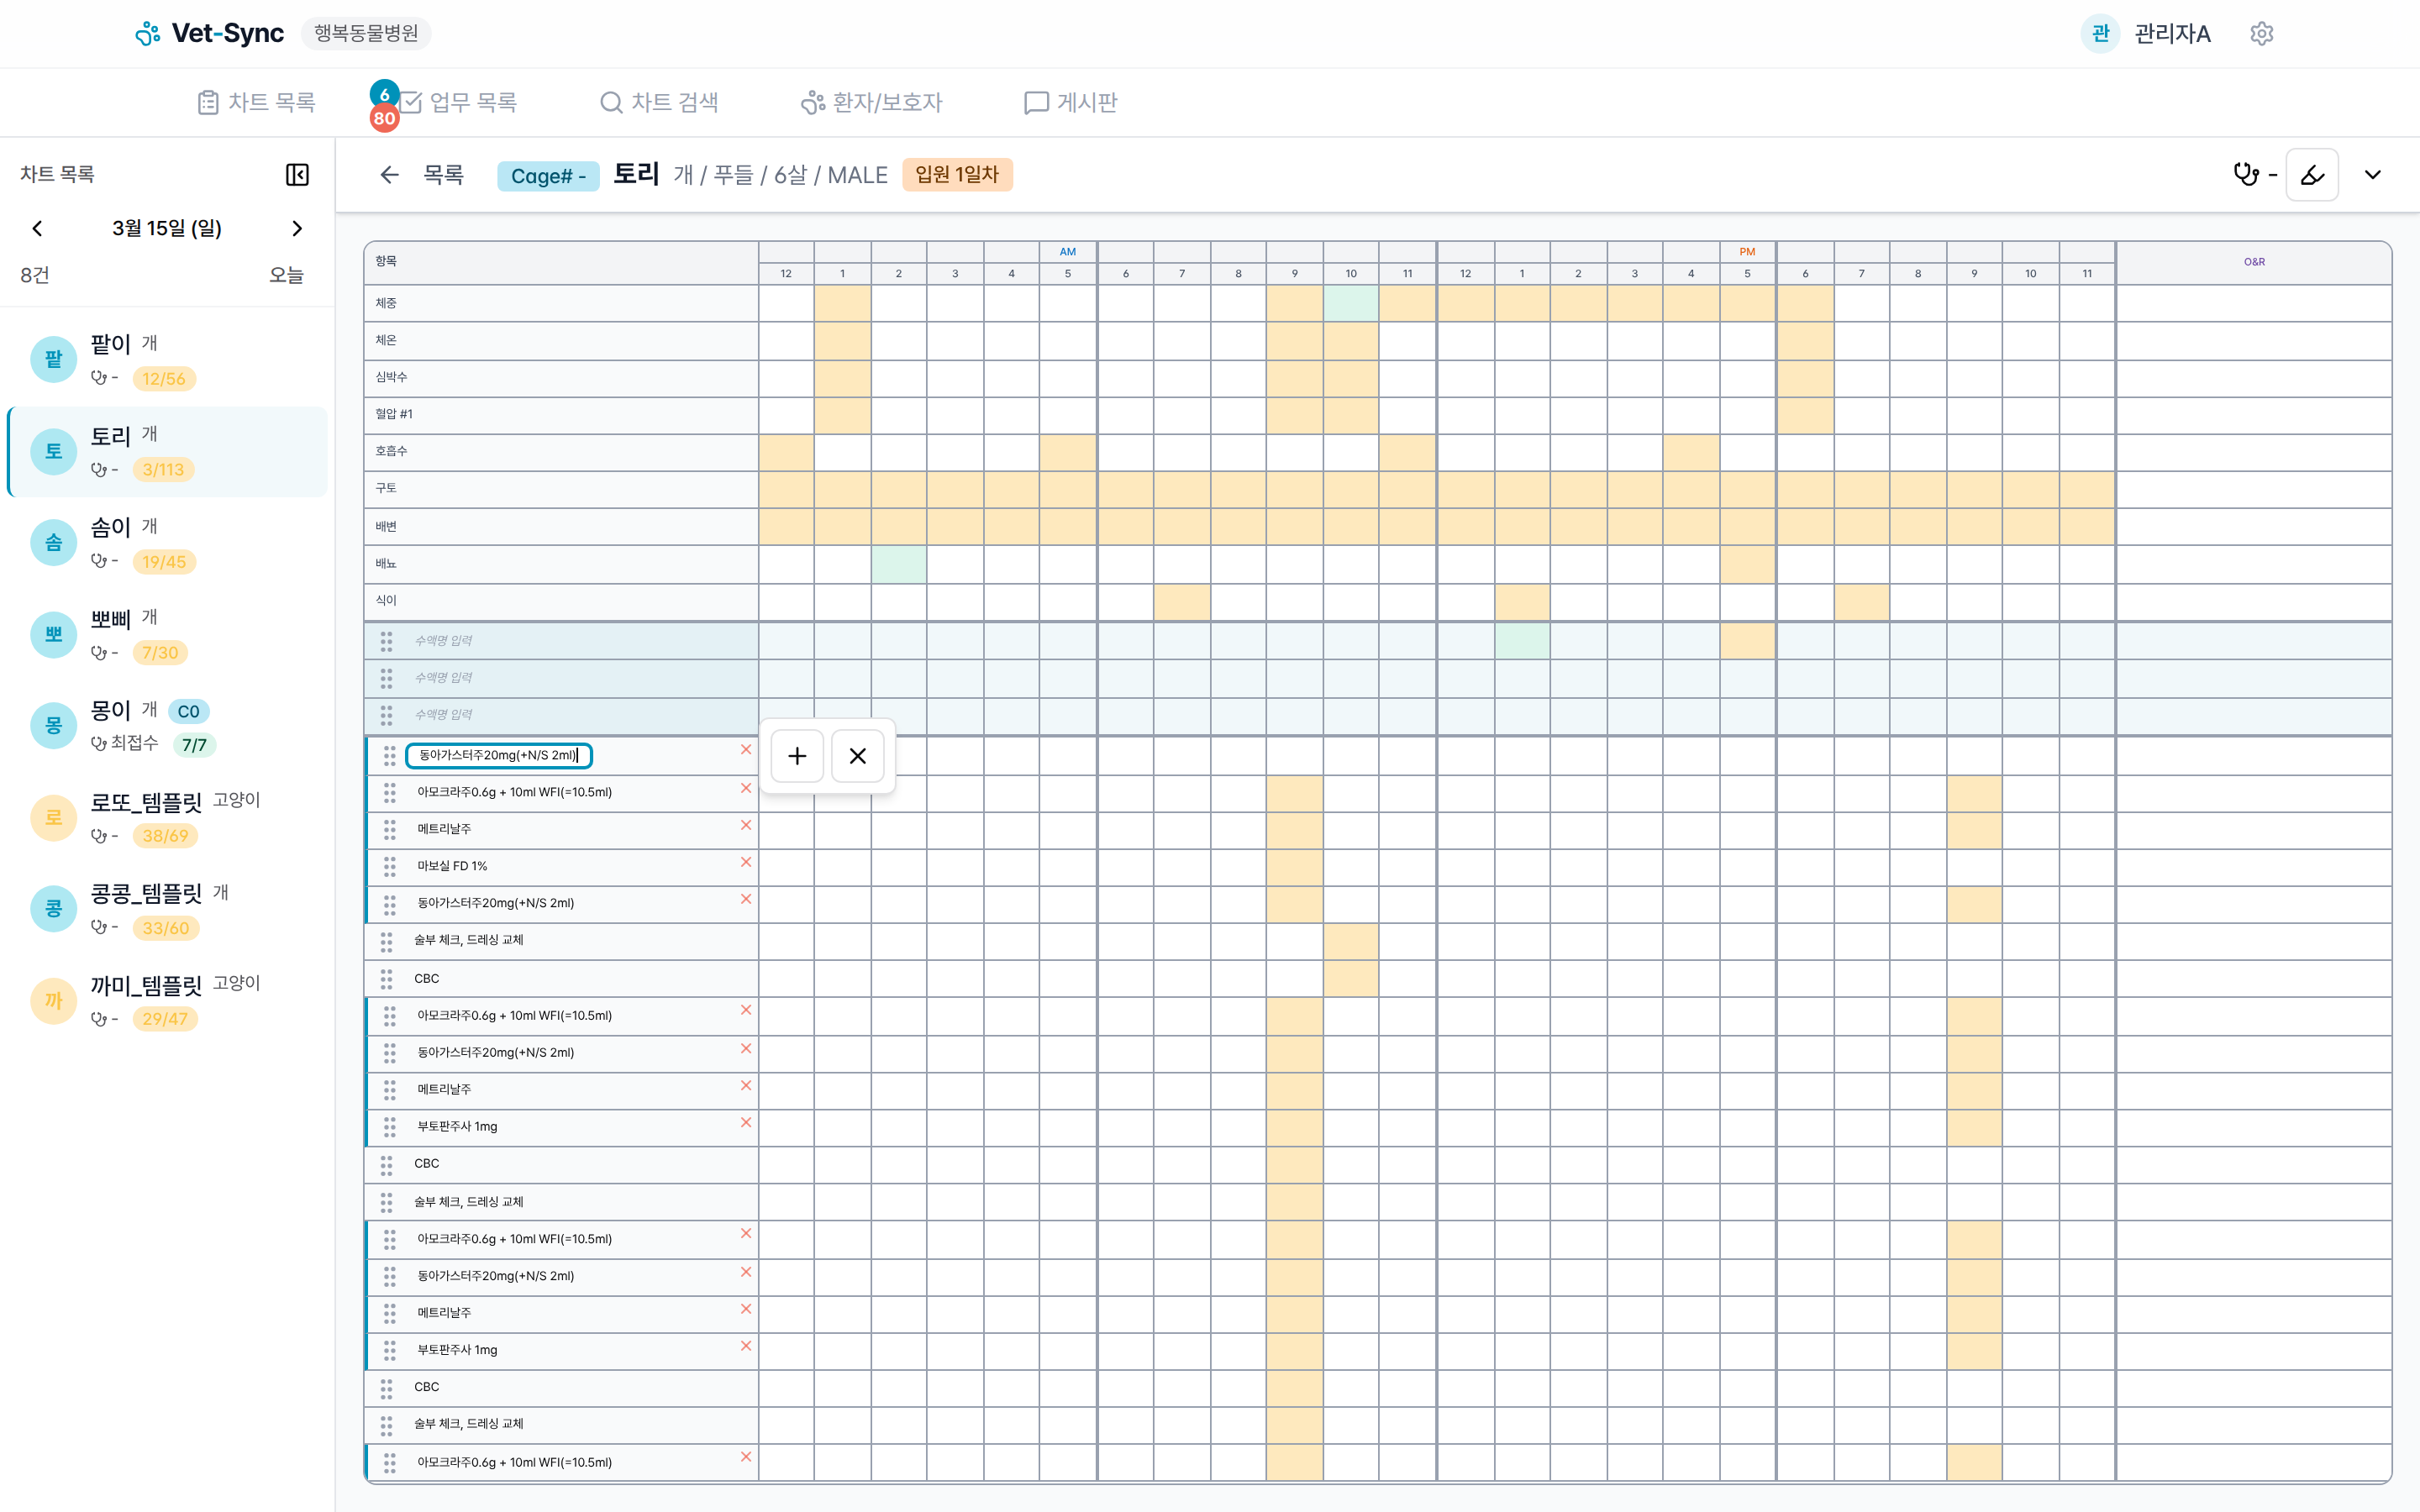Close the popup with X button

click(x=857, y=756)
